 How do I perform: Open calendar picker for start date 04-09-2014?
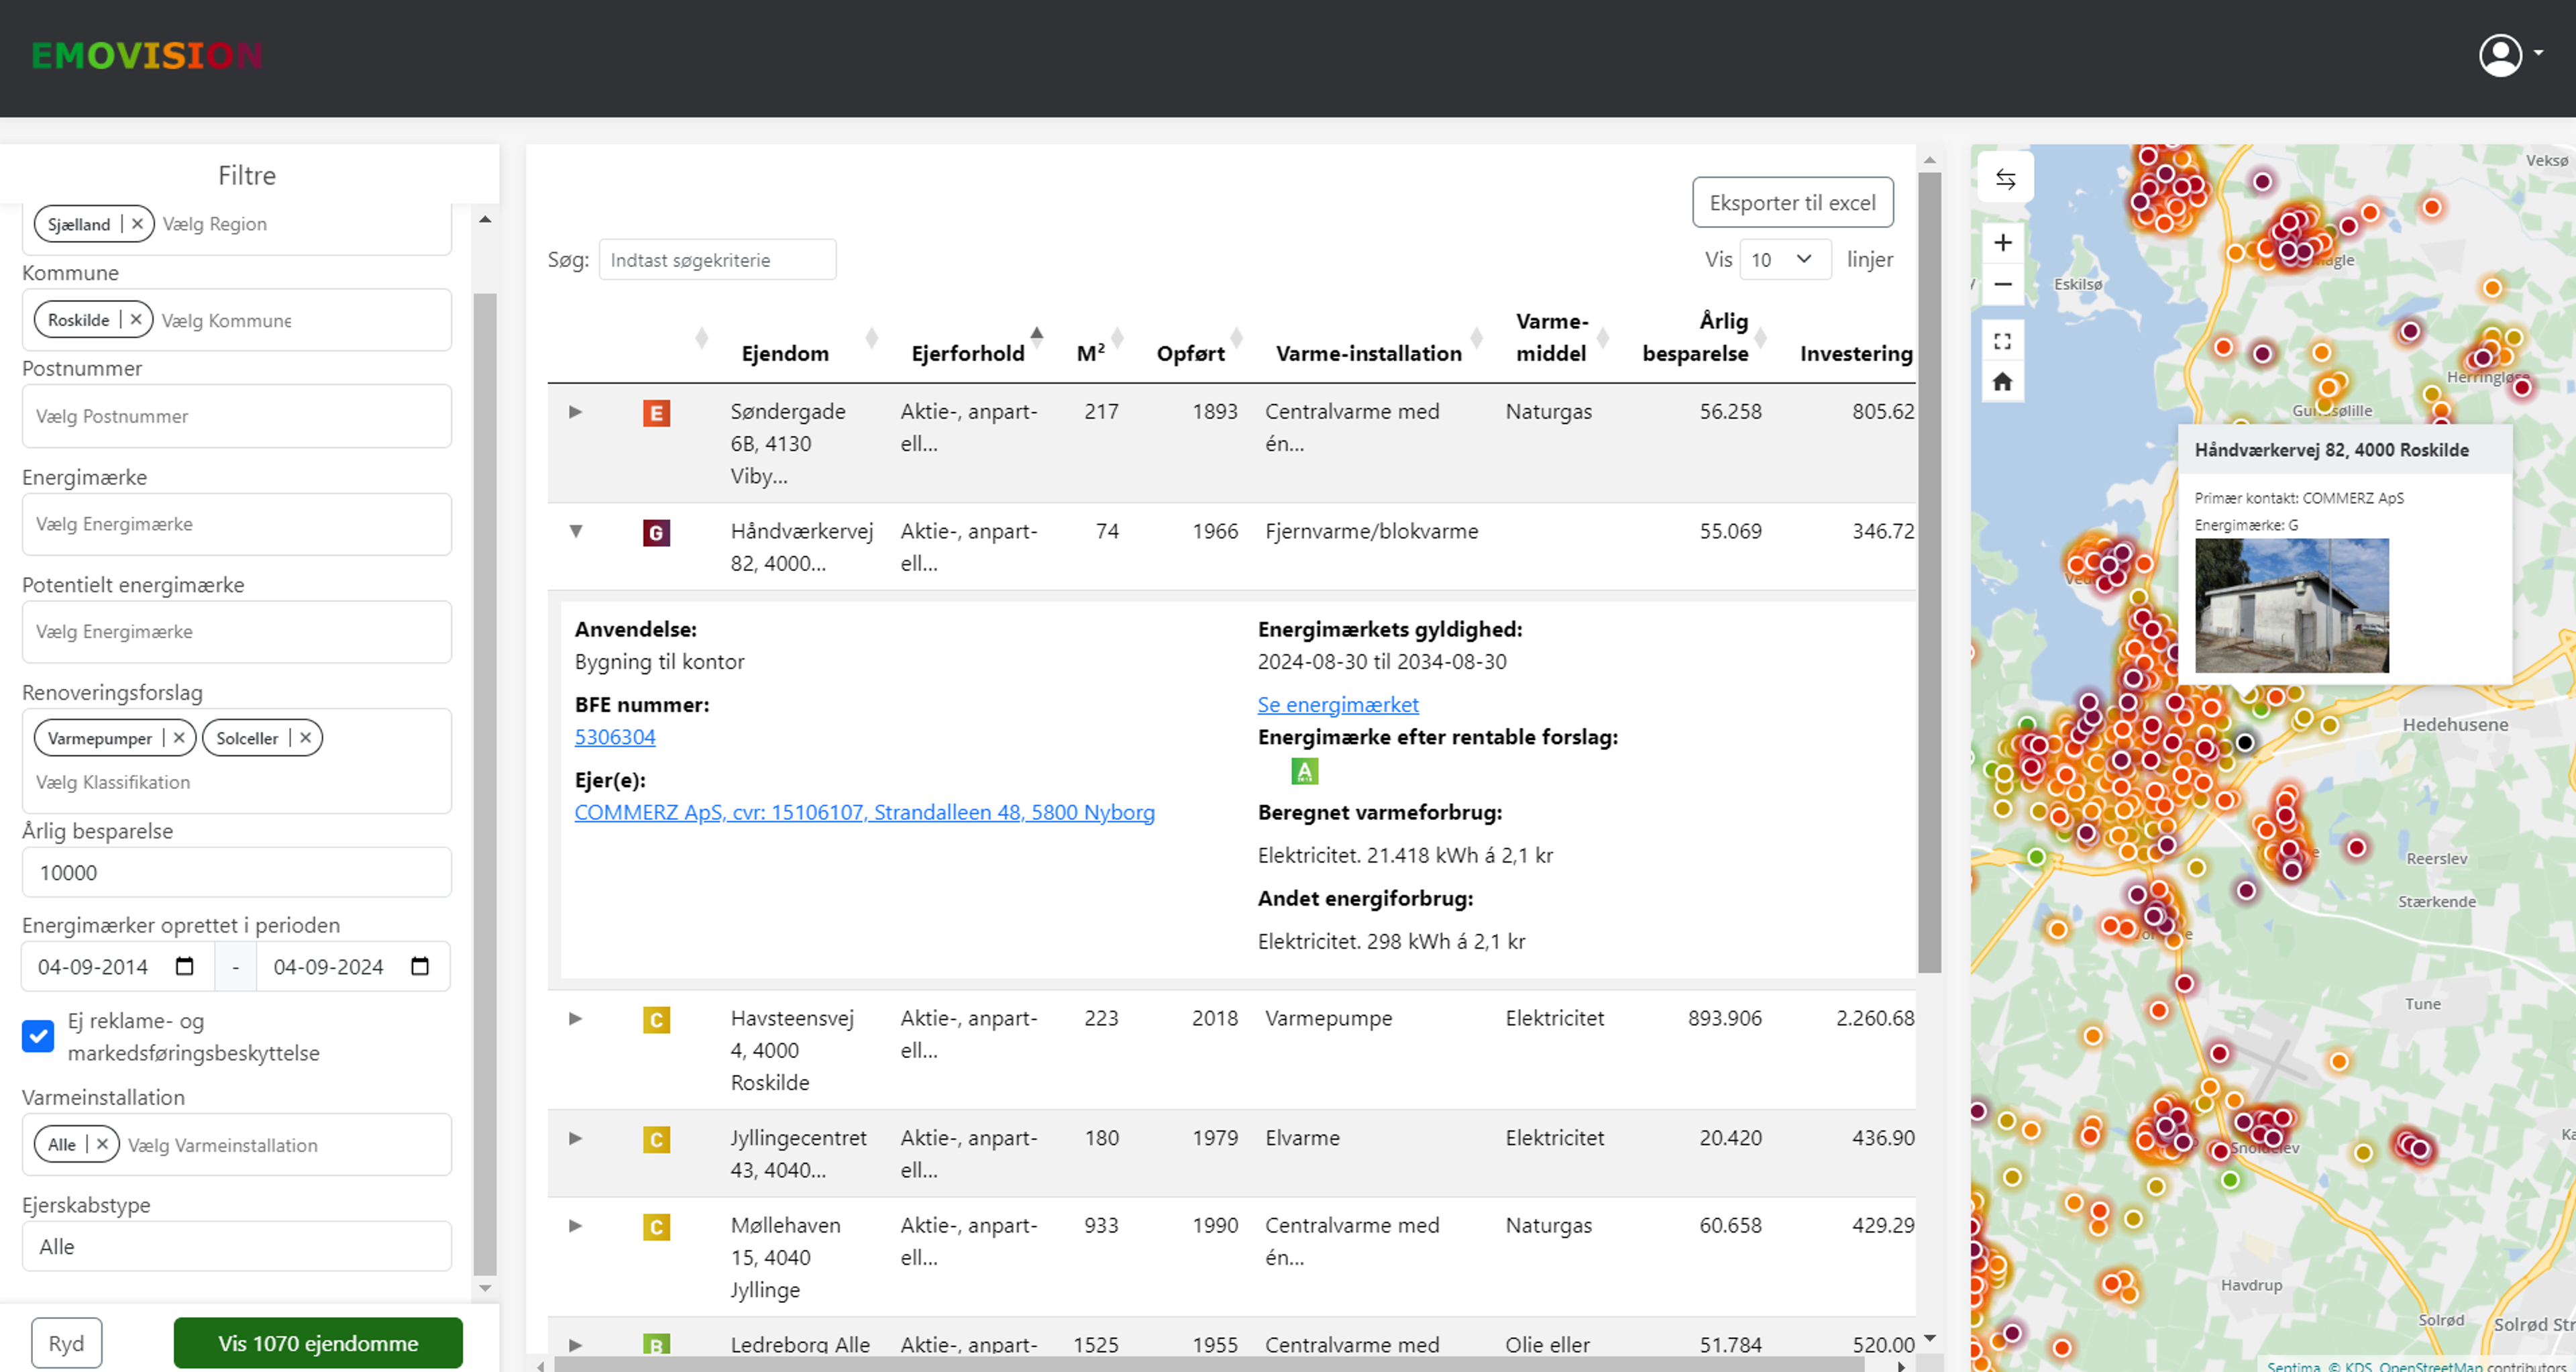[x=185, y=966]
